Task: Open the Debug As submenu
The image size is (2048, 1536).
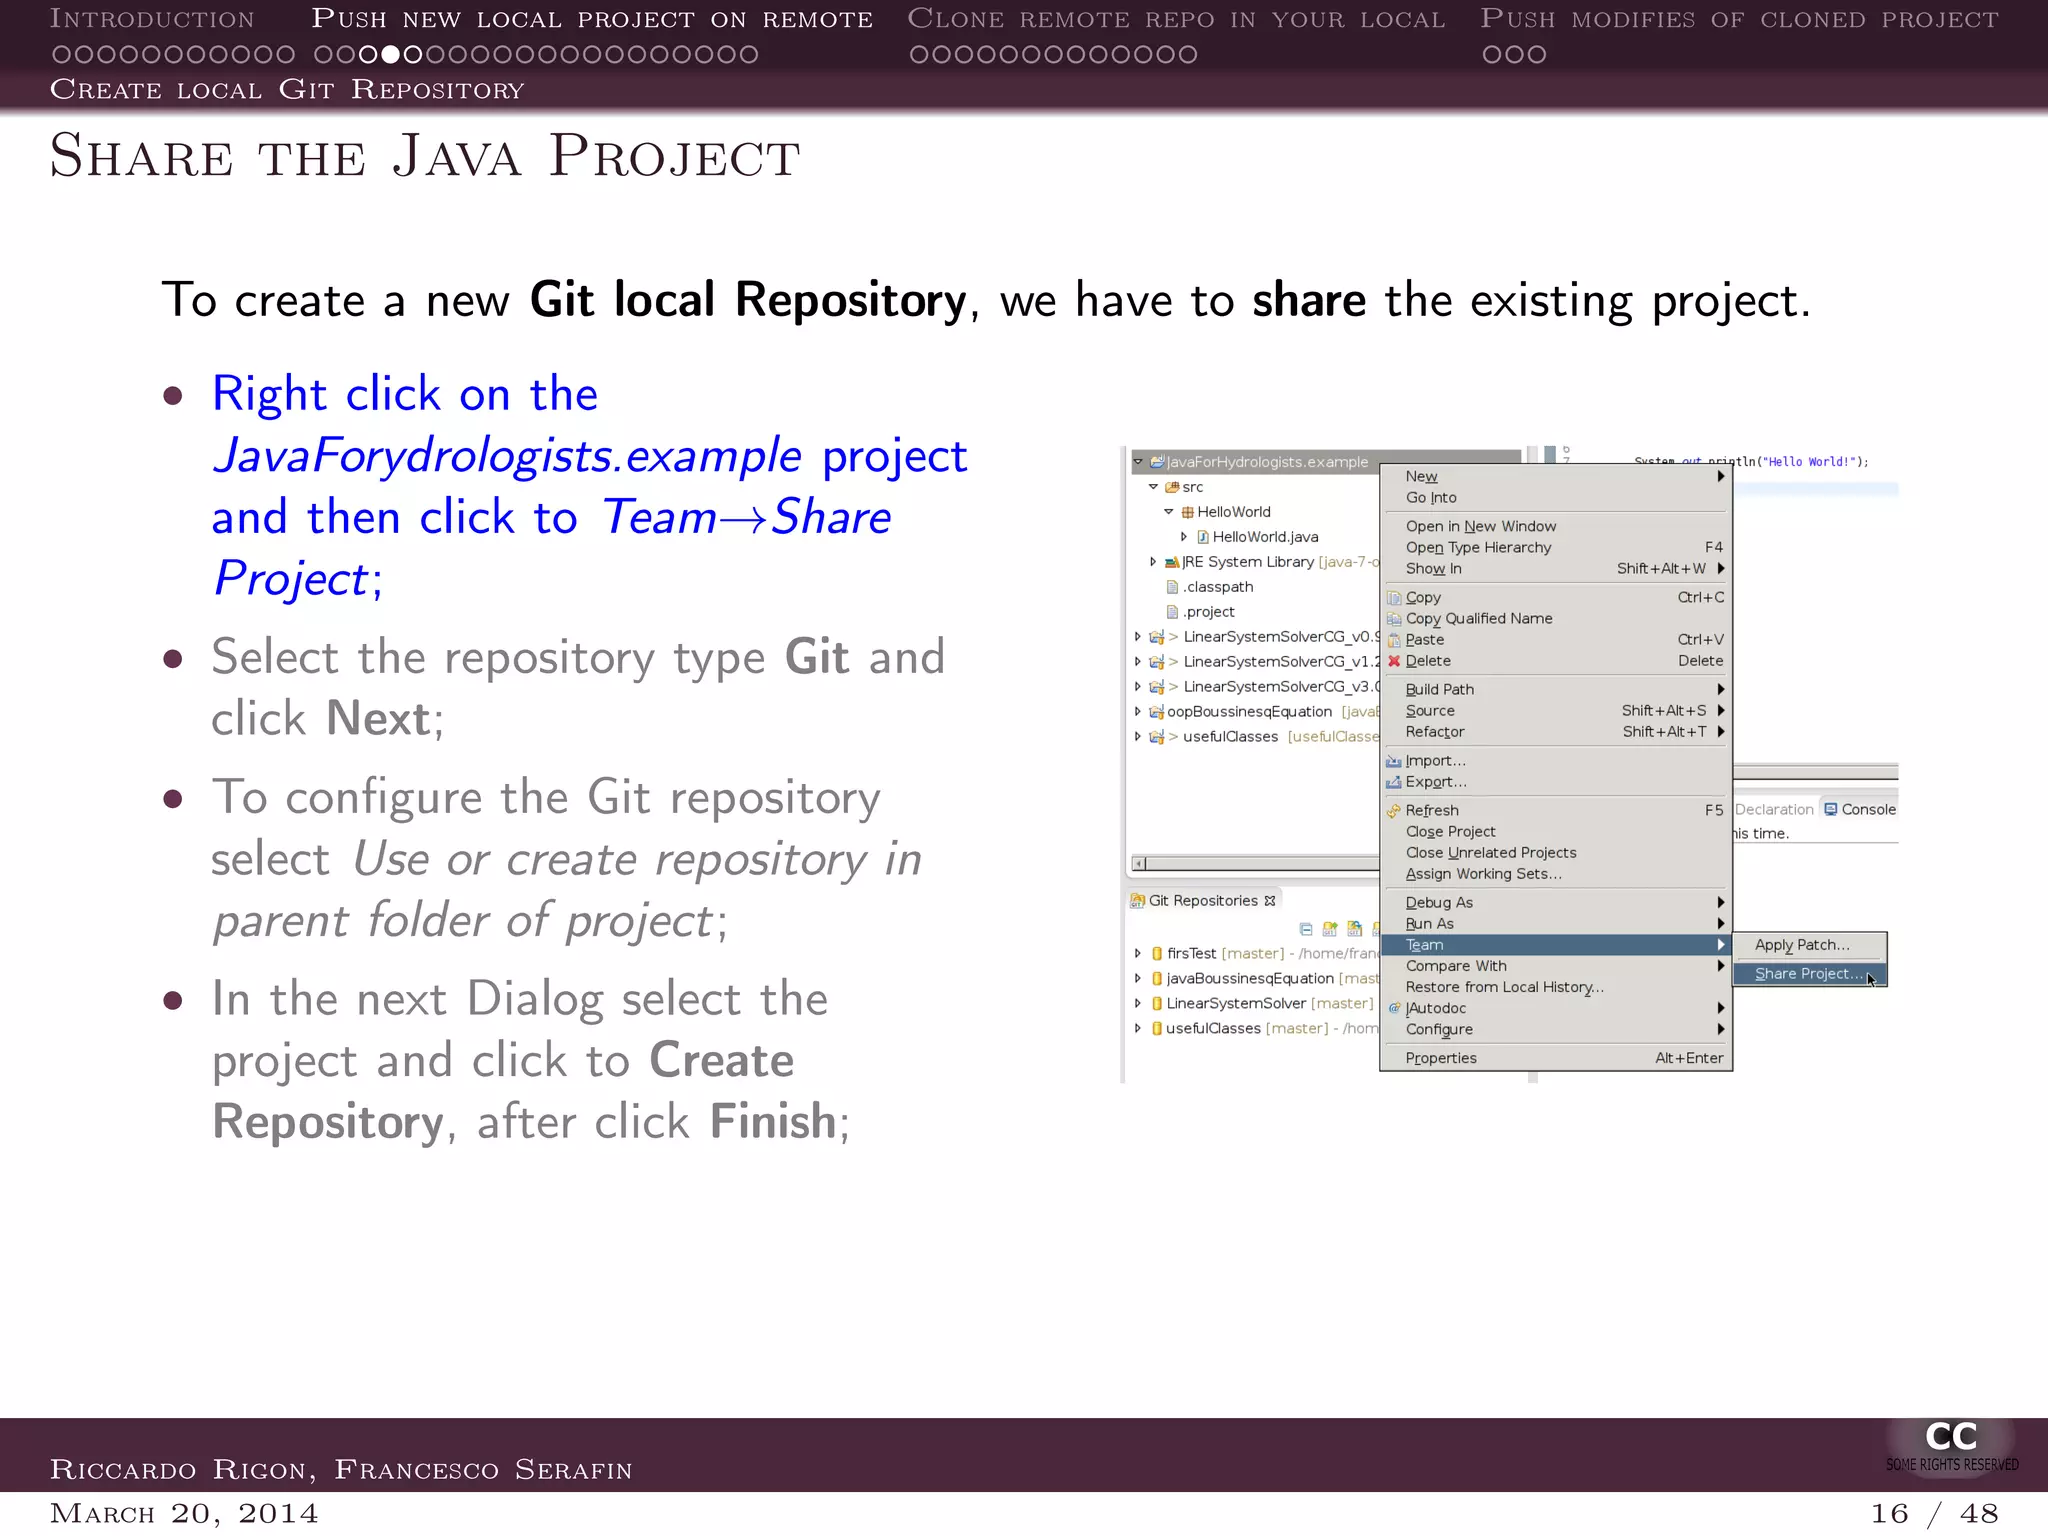Action: click(1556, 903)
